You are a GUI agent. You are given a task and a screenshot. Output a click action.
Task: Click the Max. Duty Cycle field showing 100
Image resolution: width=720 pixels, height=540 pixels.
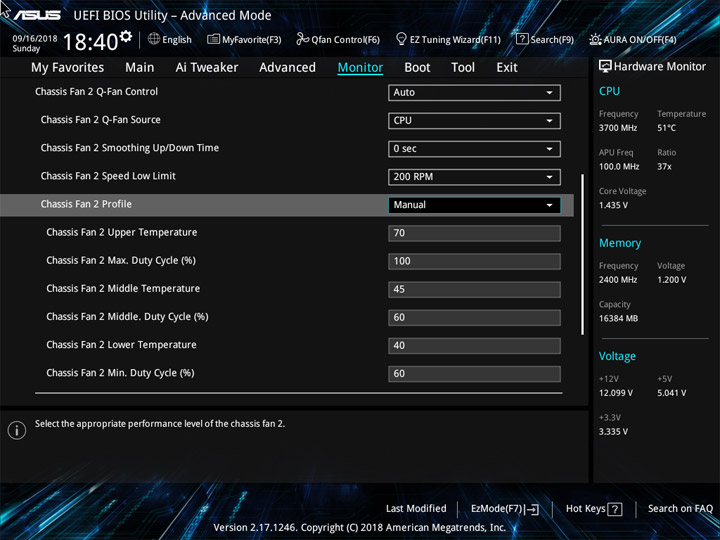tap(474, 261)
